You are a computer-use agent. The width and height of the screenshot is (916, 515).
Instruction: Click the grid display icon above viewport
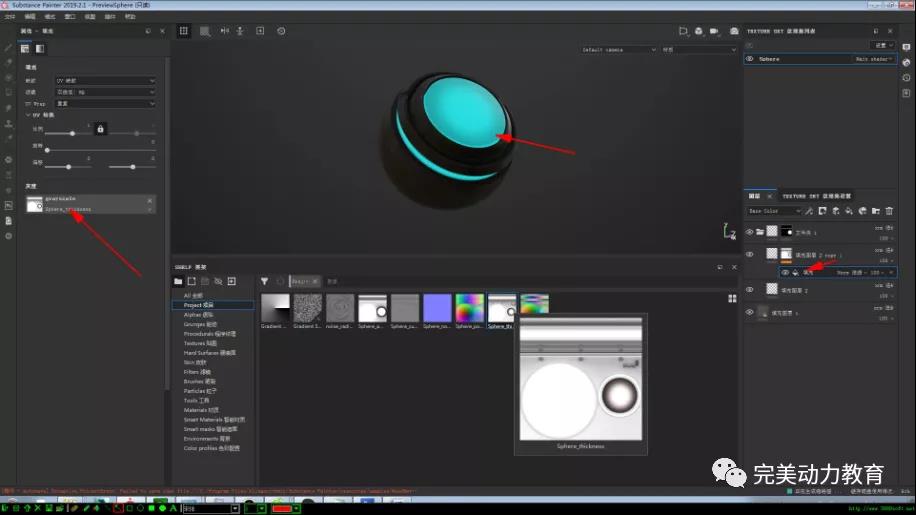[184, 31]
